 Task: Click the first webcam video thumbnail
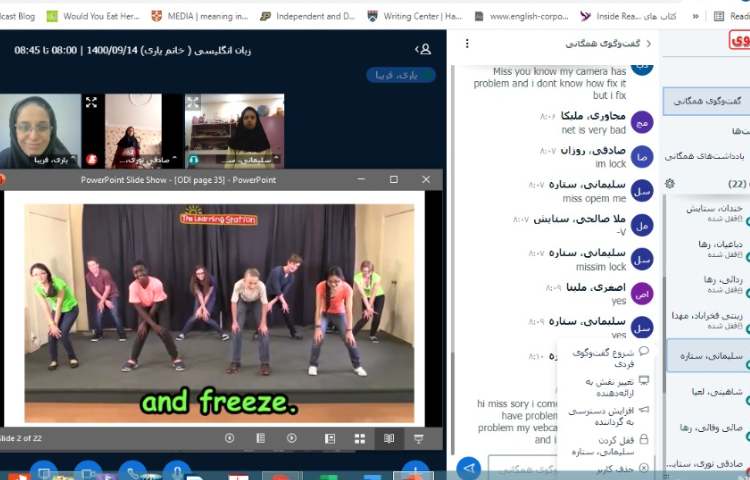click(x=40, y=131)
